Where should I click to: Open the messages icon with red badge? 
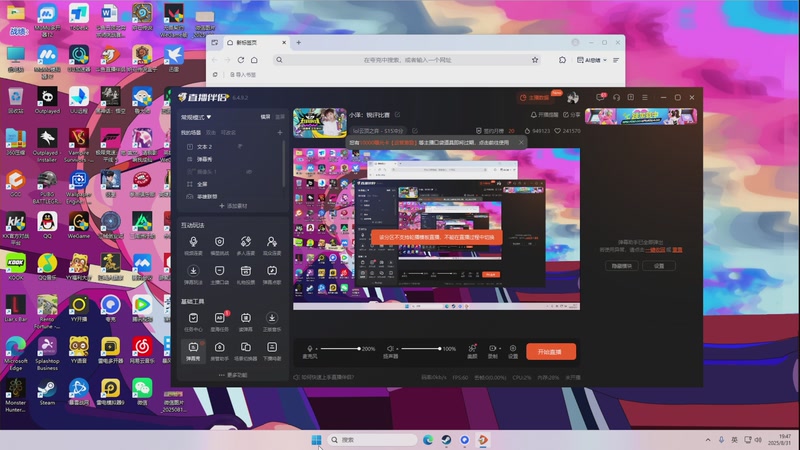click(601, 97)
